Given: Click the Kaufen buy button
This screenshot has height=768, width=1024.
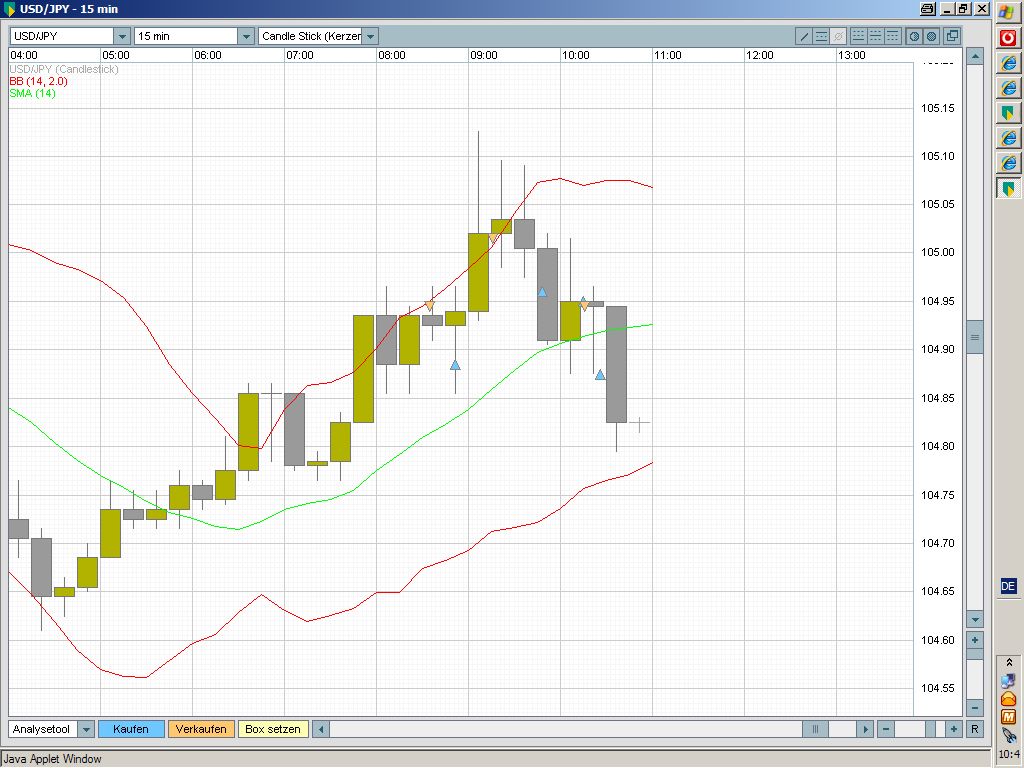Looking at the screenshot, I should pyautogui.click(x=131, y=729).
